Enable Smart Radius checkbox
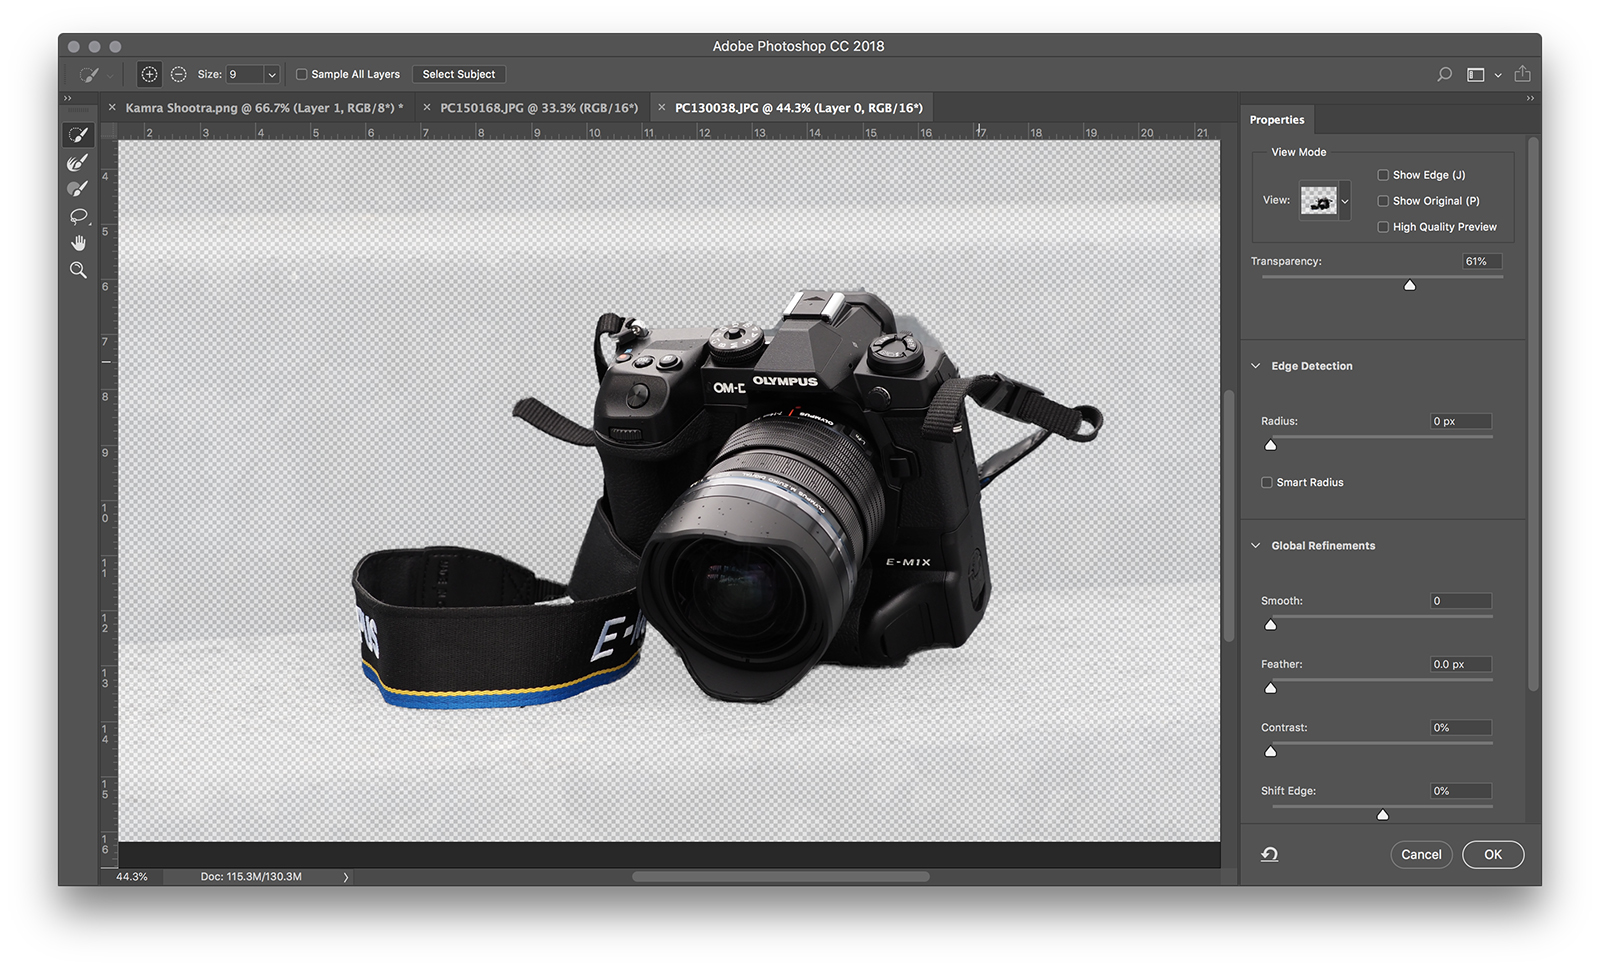1600x969 pixels. click(x=1267, y=482)
